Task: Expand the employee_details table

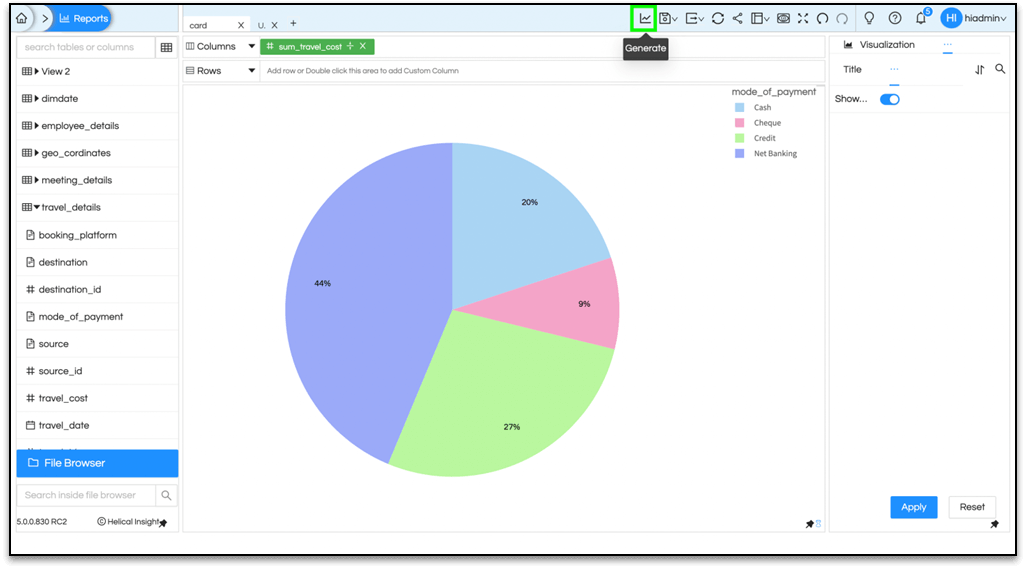Action: (x=37, y=126)
